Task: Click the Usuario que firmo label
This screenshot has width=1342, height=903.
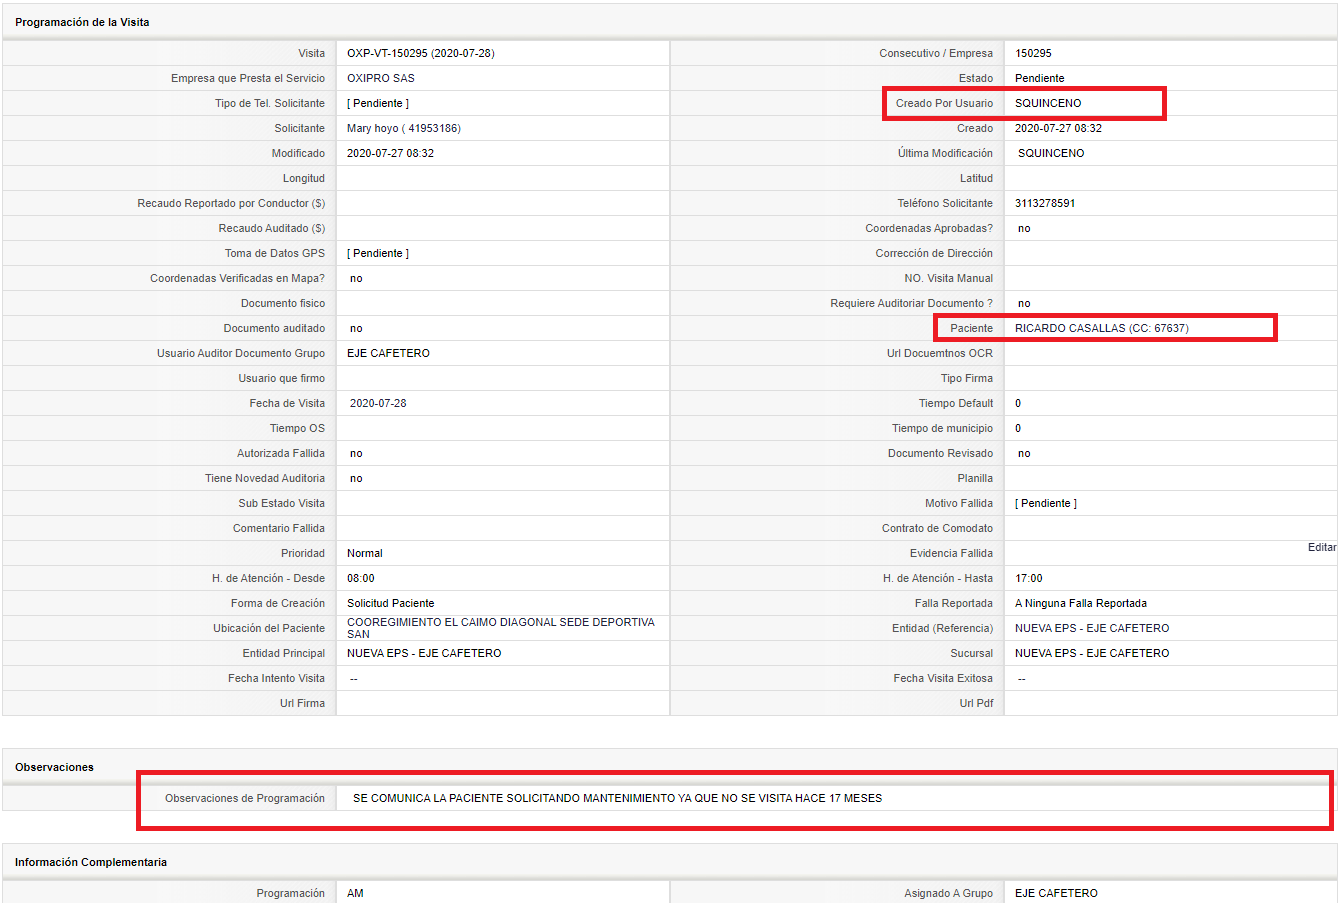Action: pyautogui.click(x=282, y=378)
